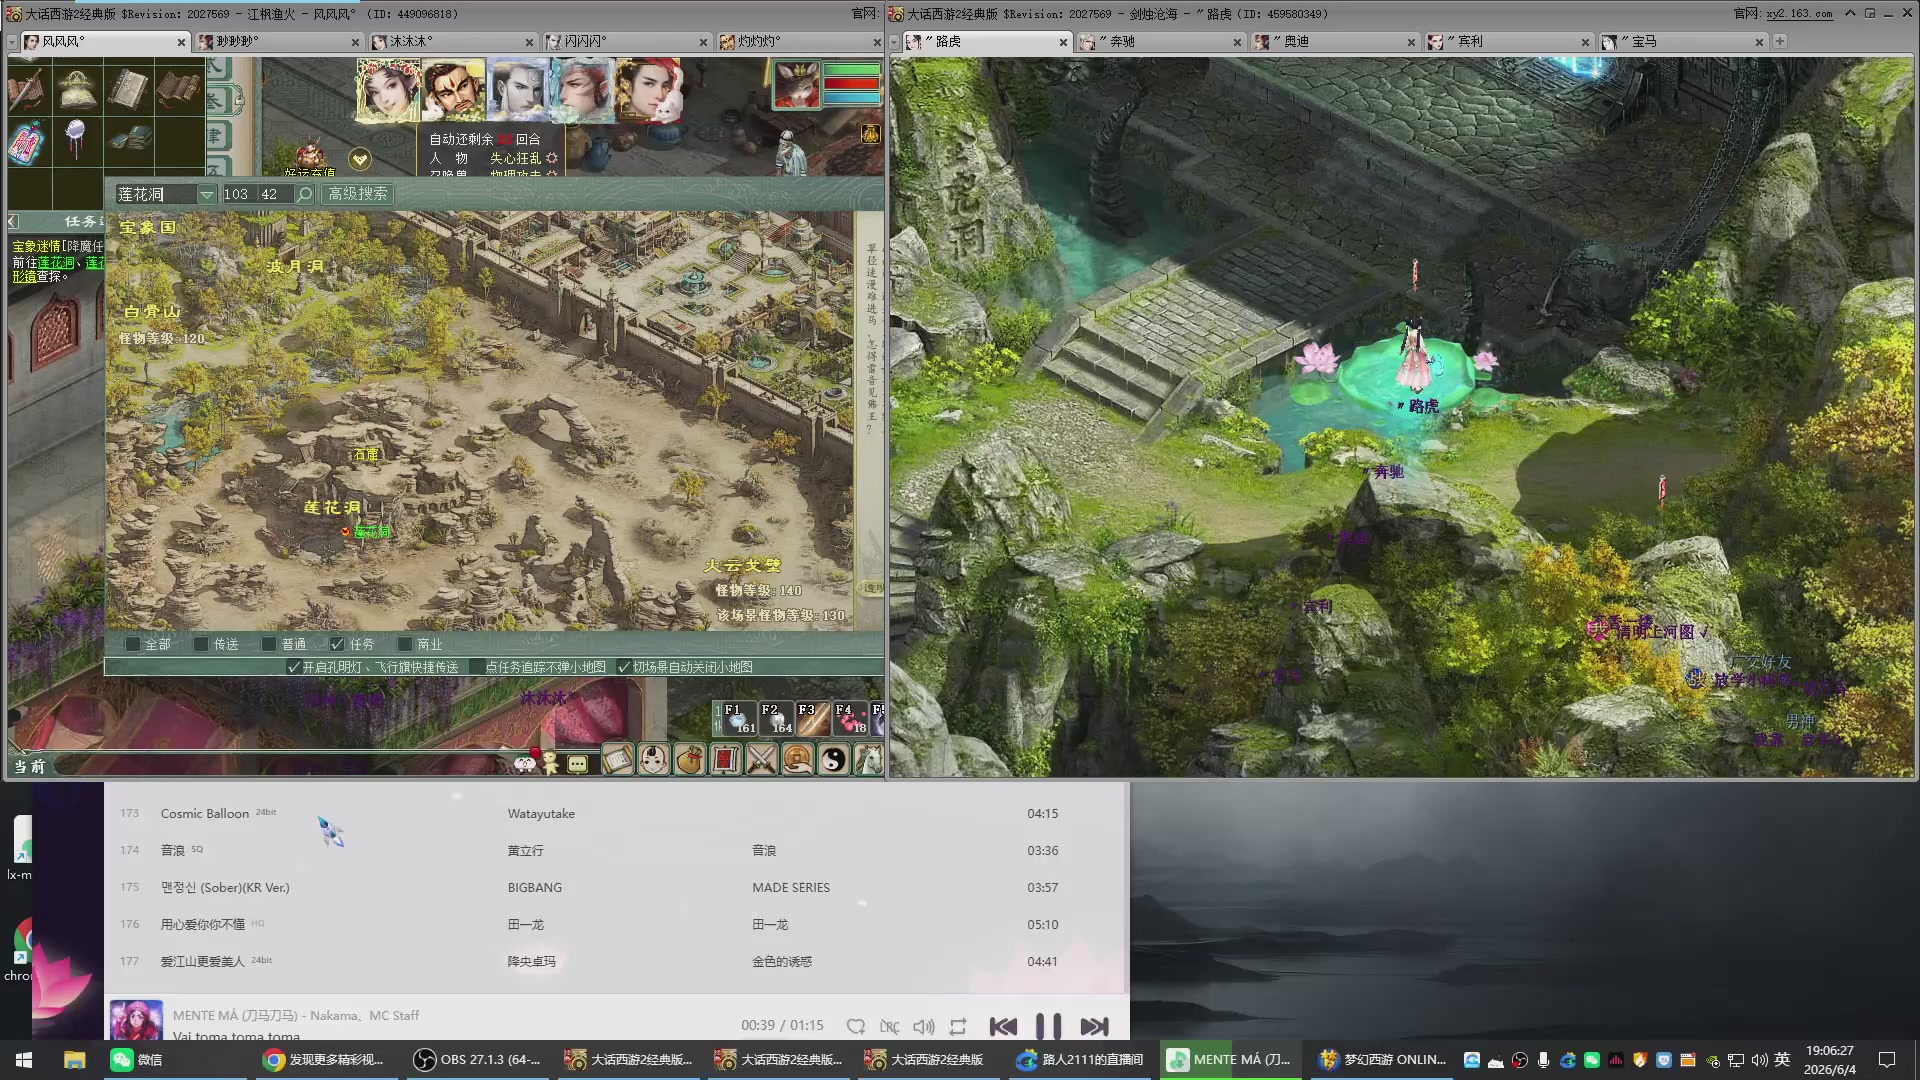Open the 莲花洞 map location dropdown
Image resolution: width=1920 pixels, height=1080 pixels.
(x=206, y=194)
